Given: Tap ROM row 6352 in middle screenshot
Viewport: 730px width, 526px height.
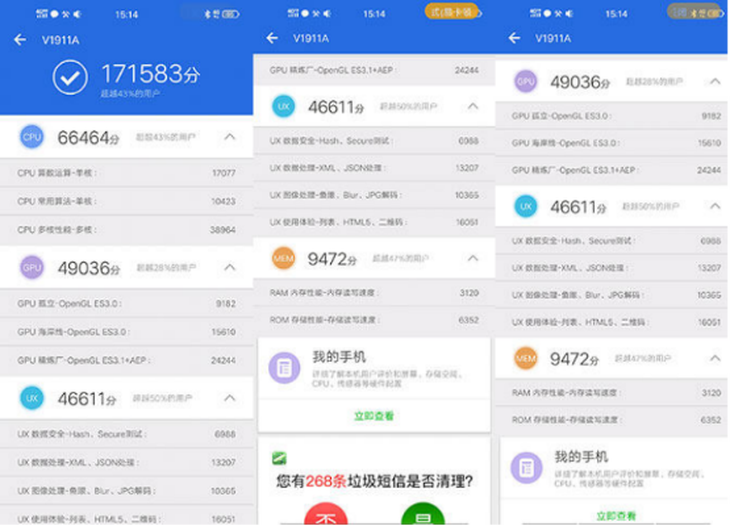Looking at the screenshot, I should click(x=374, y=320).
